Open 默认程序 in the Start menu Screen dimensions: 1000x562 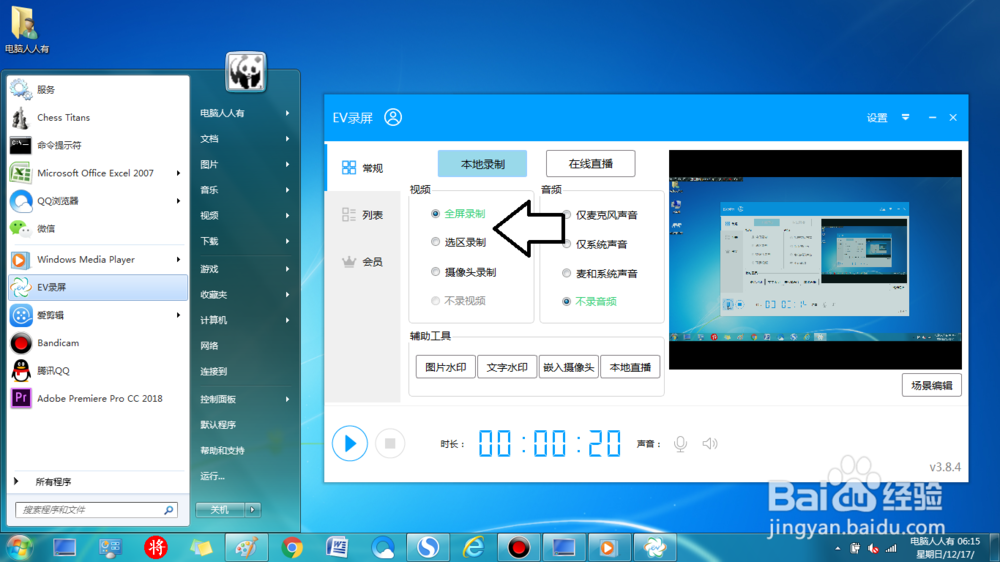click(245, 425)
